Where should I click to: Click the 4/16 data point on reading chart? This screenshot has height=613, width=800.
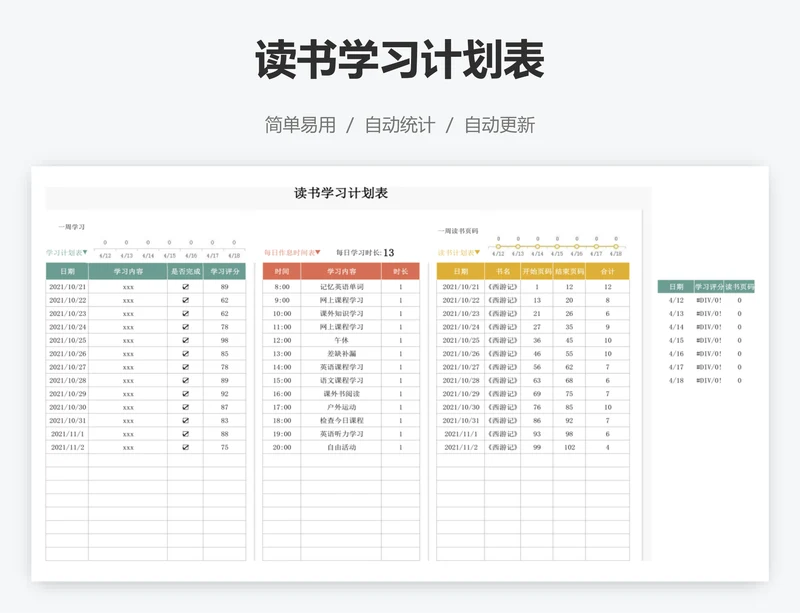(x=577, y=245)
